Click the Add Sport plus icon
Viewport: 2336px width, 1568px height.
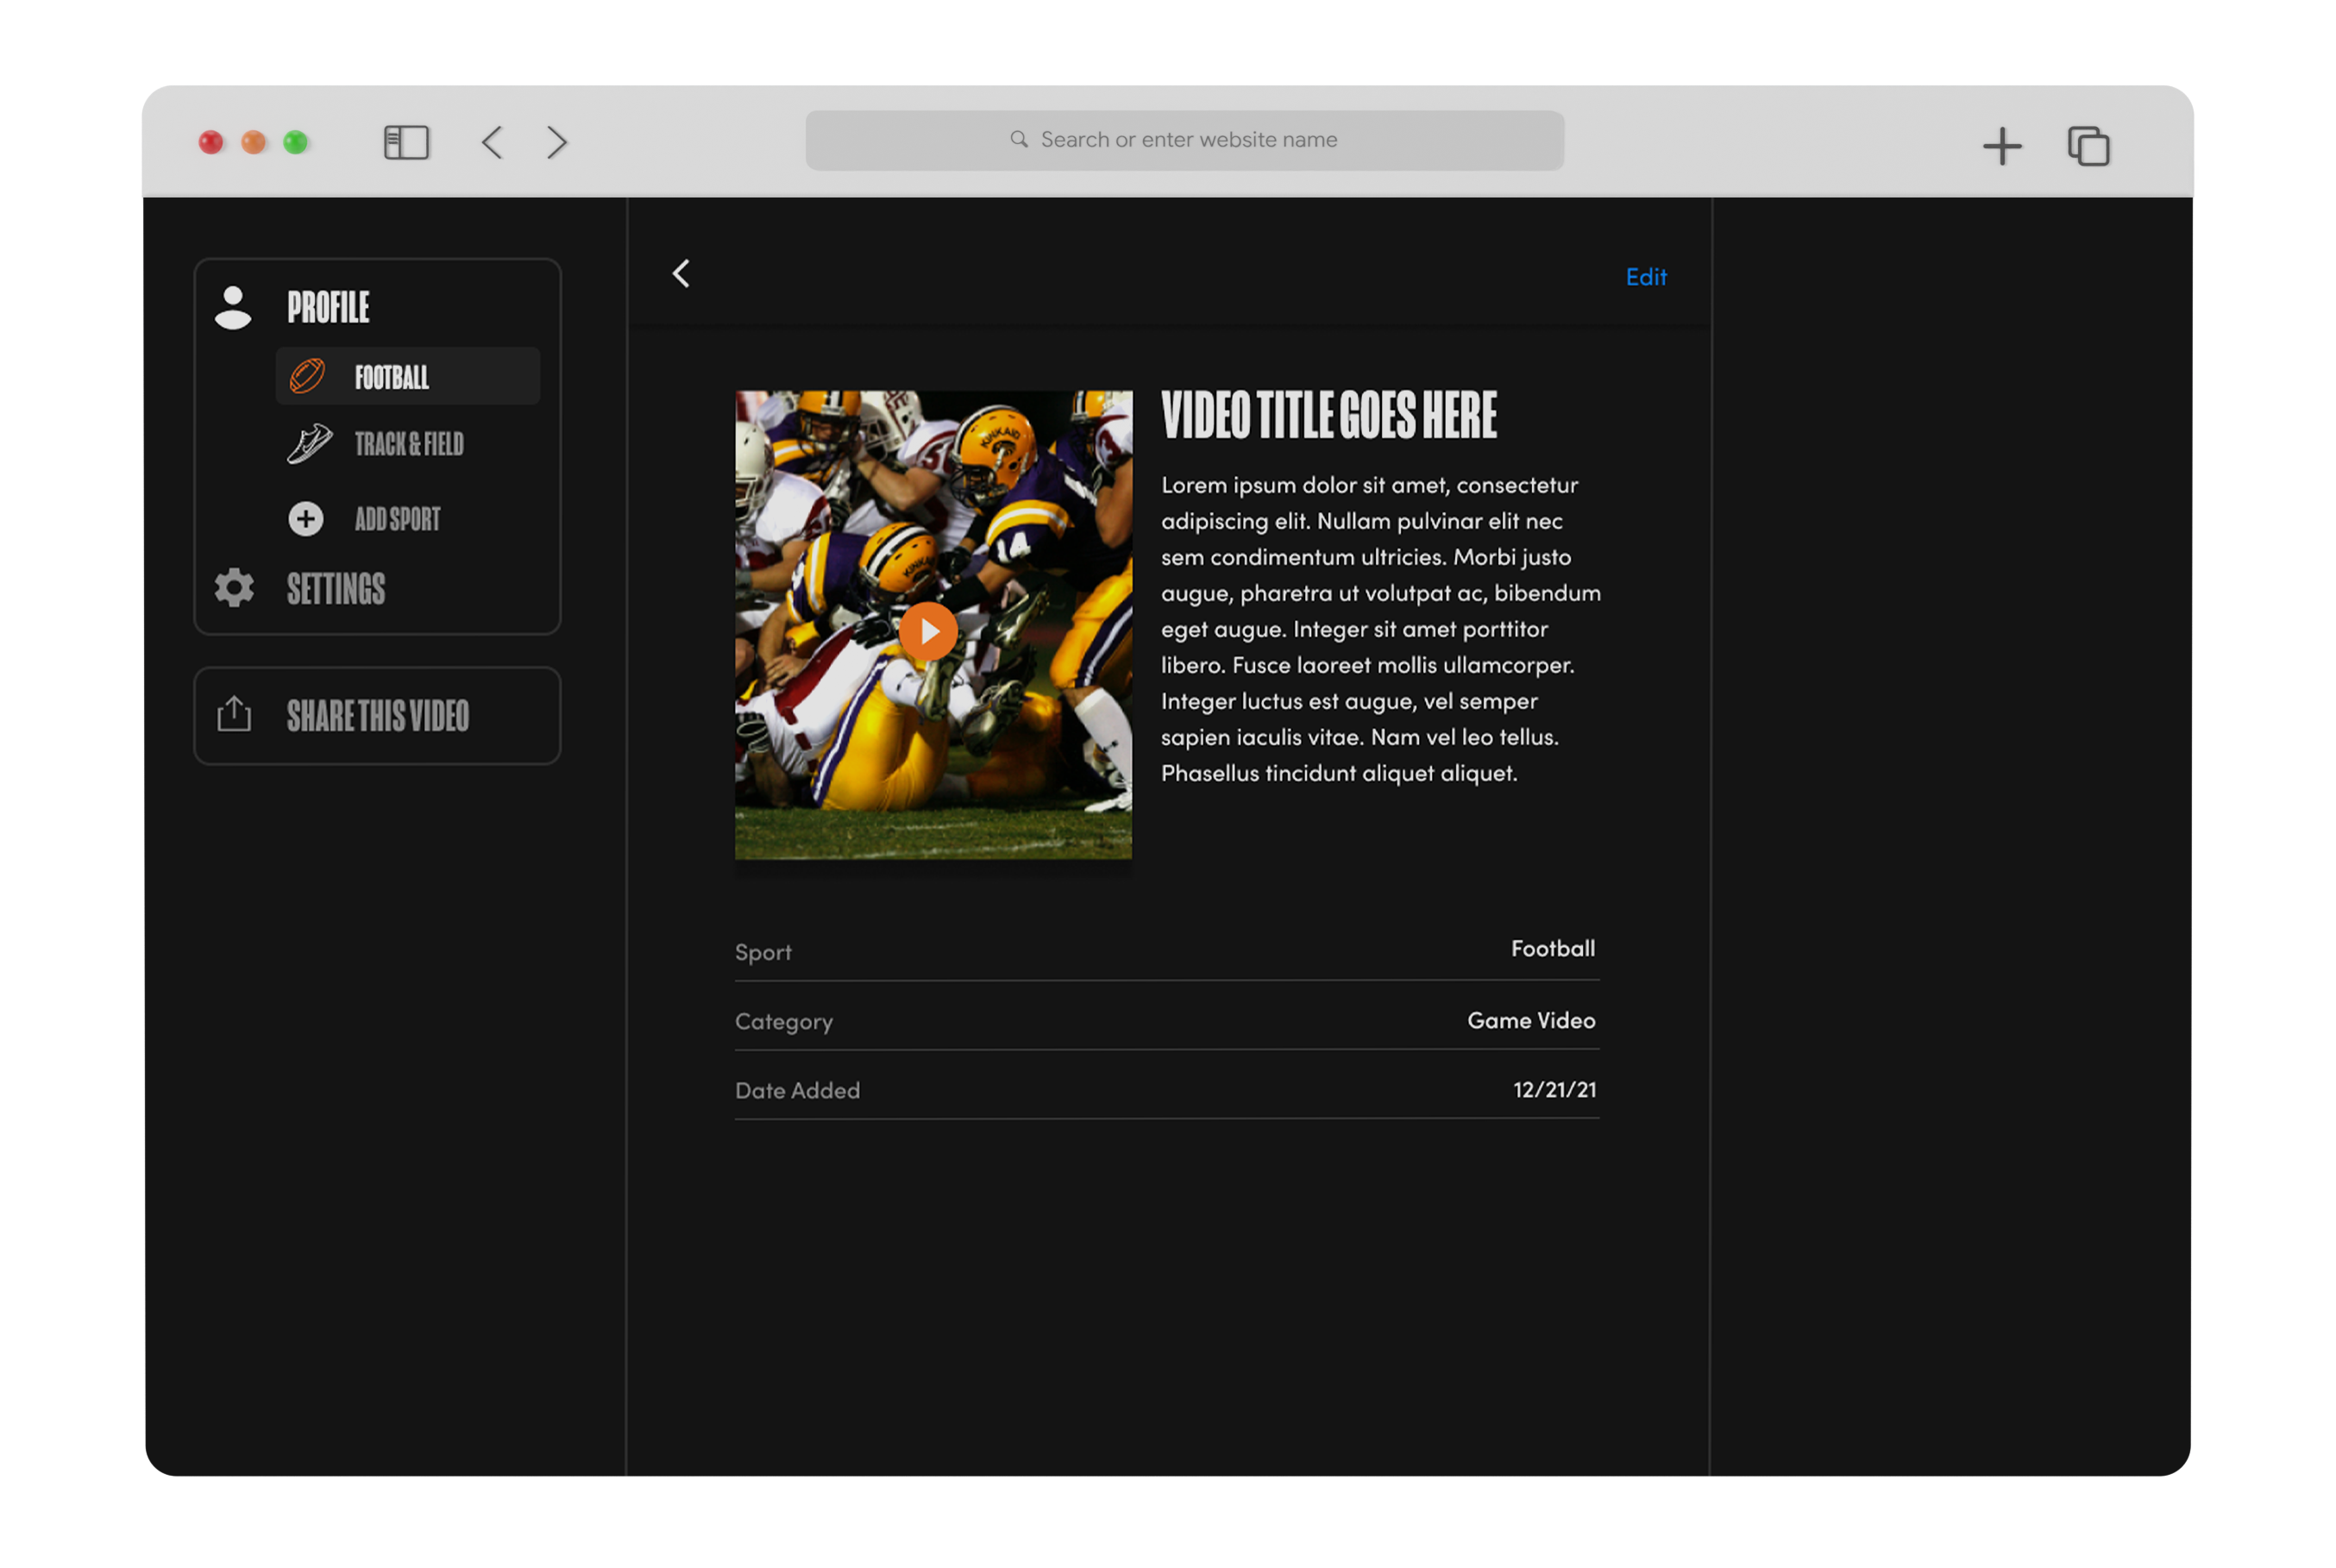(x=305, y=519)
